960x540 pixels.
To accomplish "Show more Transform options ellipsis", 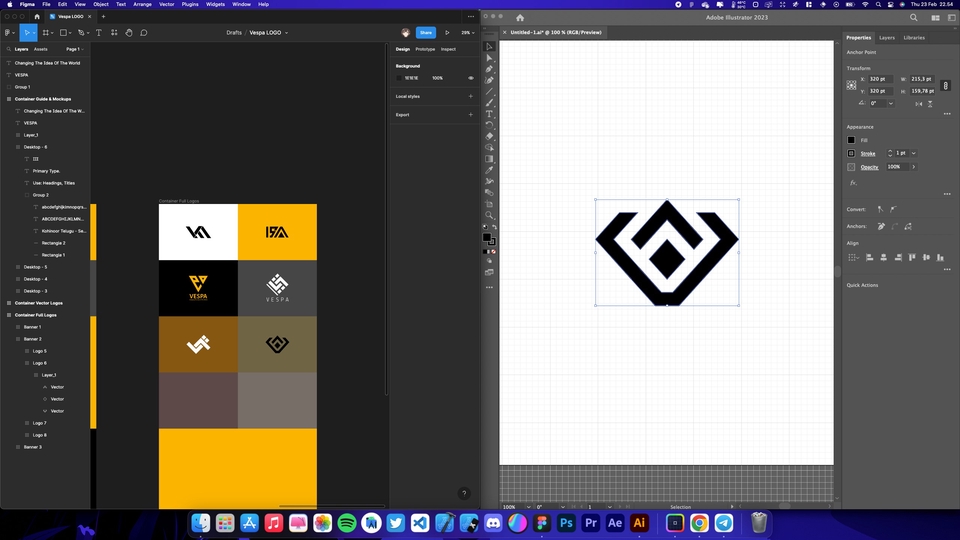I will (x=947, y=114).
